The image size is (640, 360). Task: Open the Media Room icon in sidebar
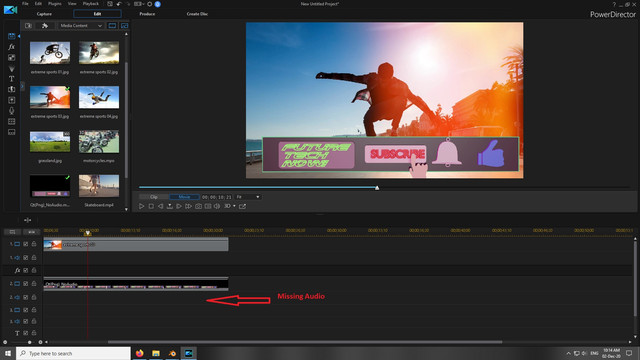click(x=11, y=36)
